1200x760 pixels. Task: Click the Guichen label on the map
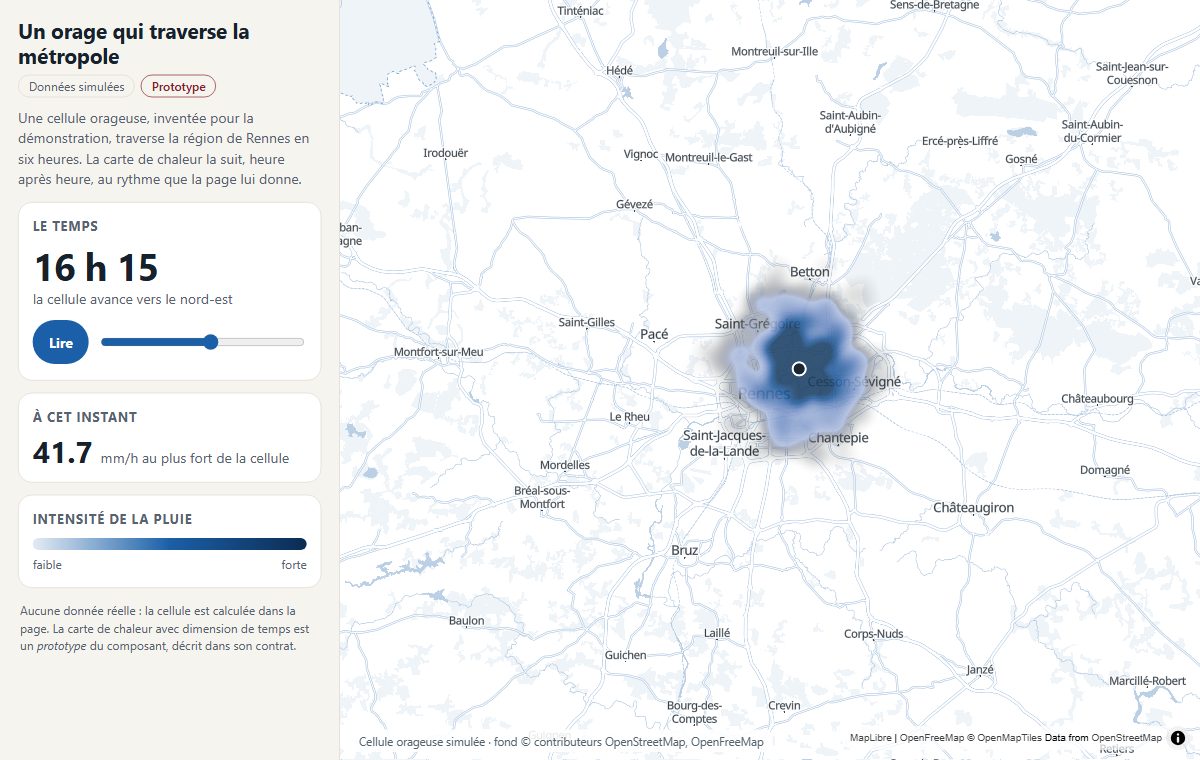(626, 655)
